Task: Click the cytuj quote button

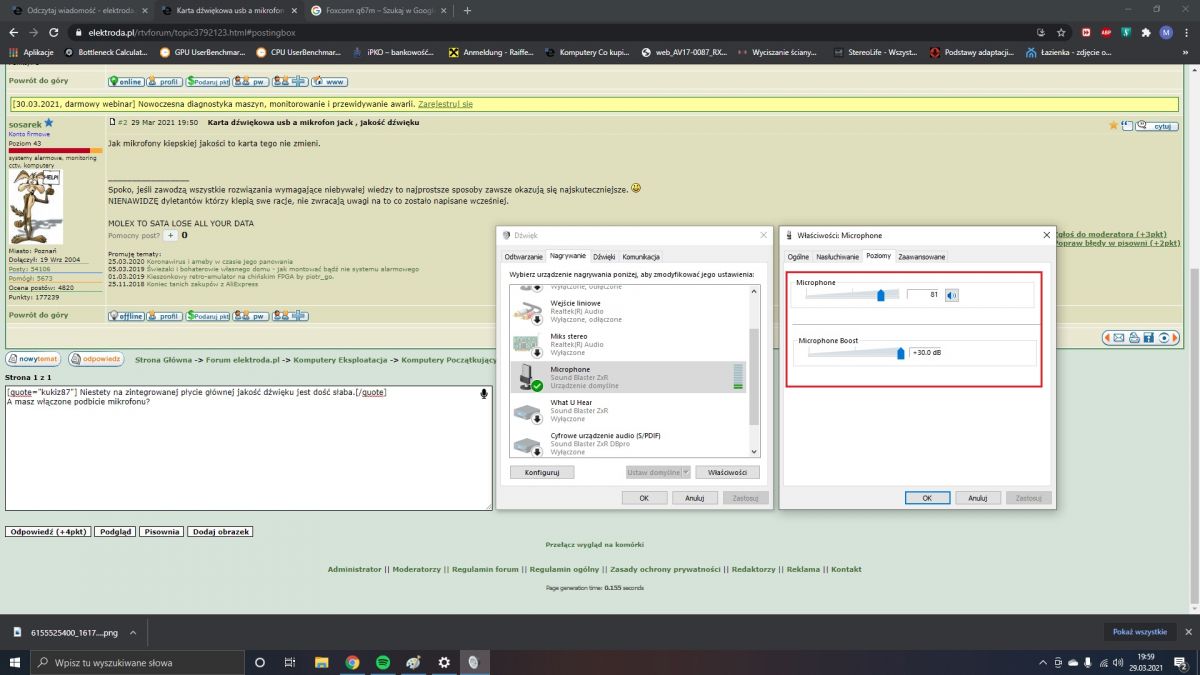Action: point(1159,126)
